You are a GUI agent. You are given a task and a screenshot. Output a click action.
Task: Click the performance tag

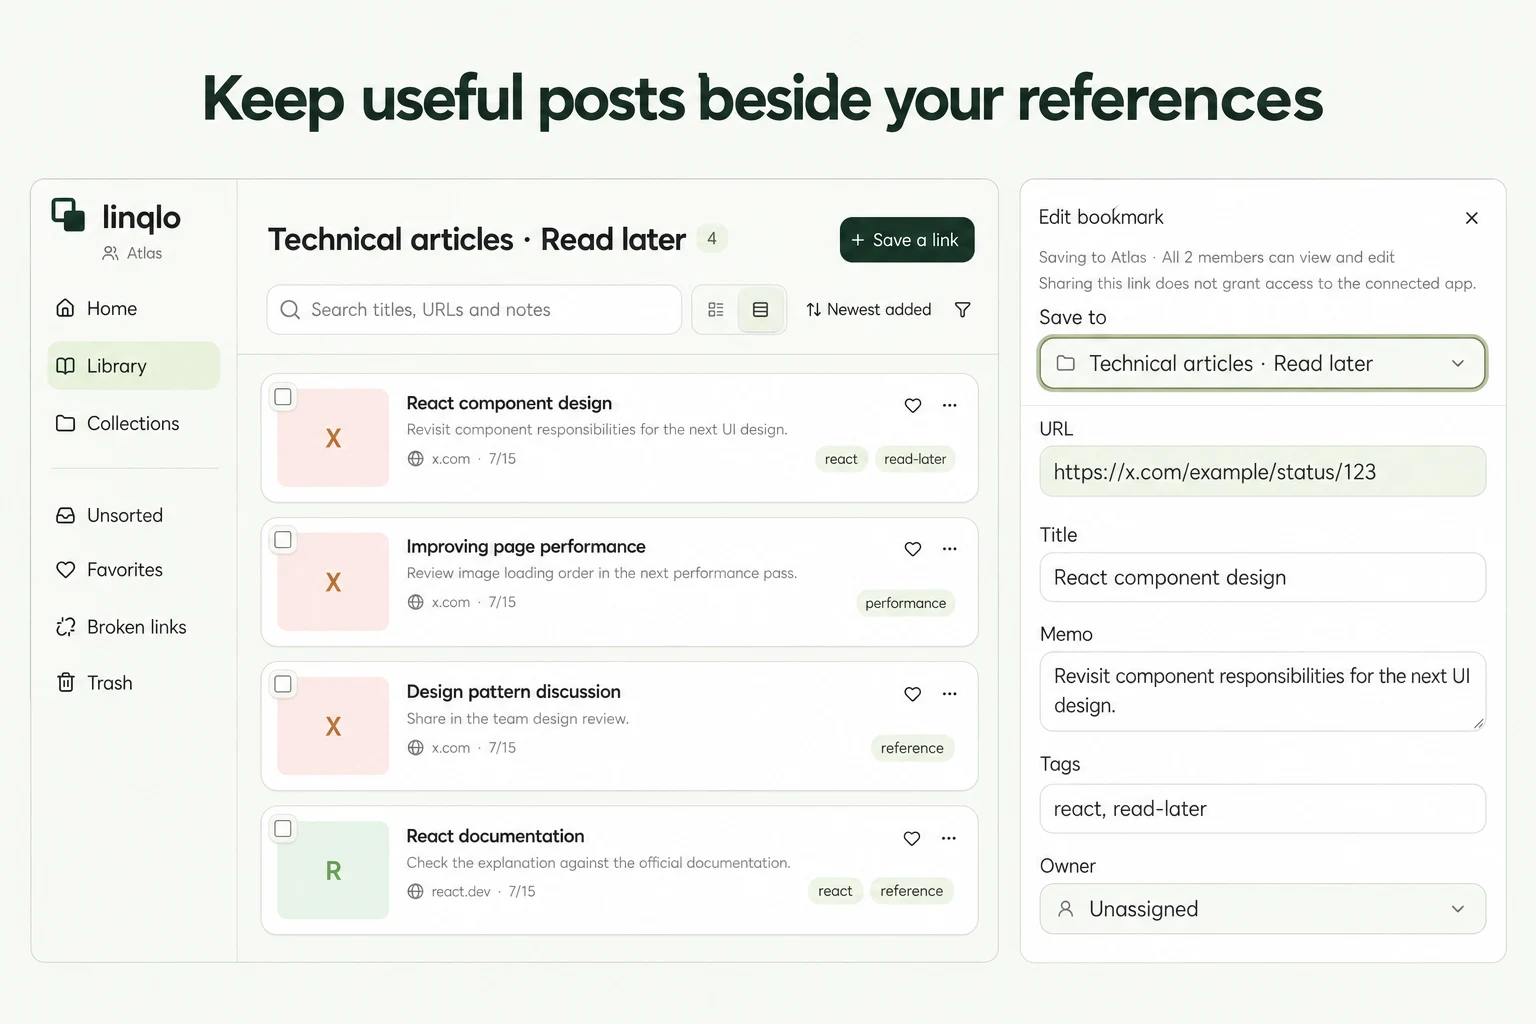[905, 603]
